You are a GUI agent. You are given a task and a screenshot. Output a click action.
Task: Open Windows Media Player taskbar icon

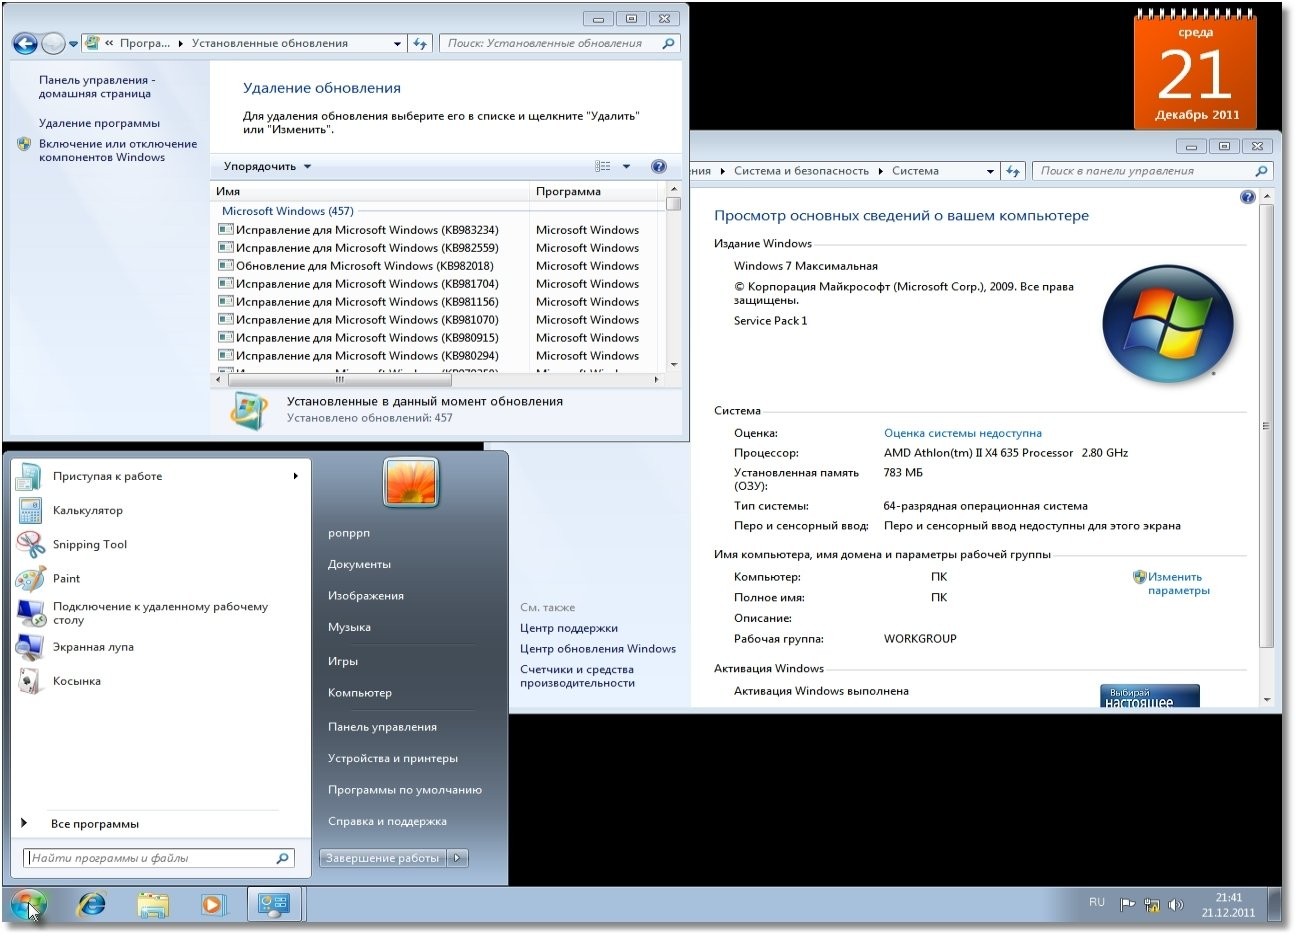tap(213, 905)
